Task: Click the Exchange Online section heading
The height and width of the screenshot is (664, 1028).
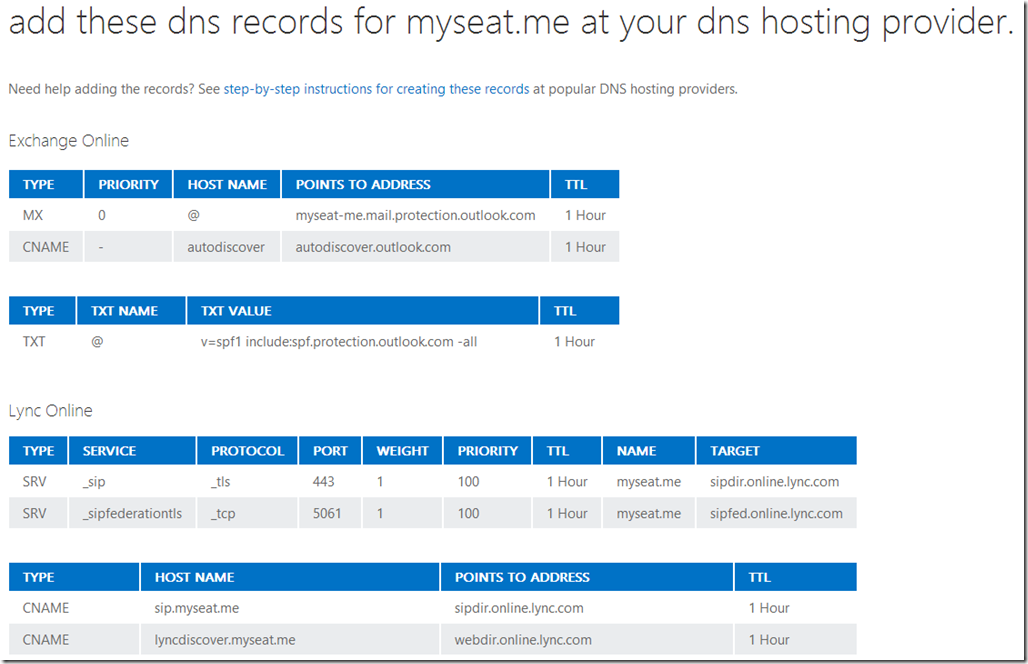Action: coord(69,141)
